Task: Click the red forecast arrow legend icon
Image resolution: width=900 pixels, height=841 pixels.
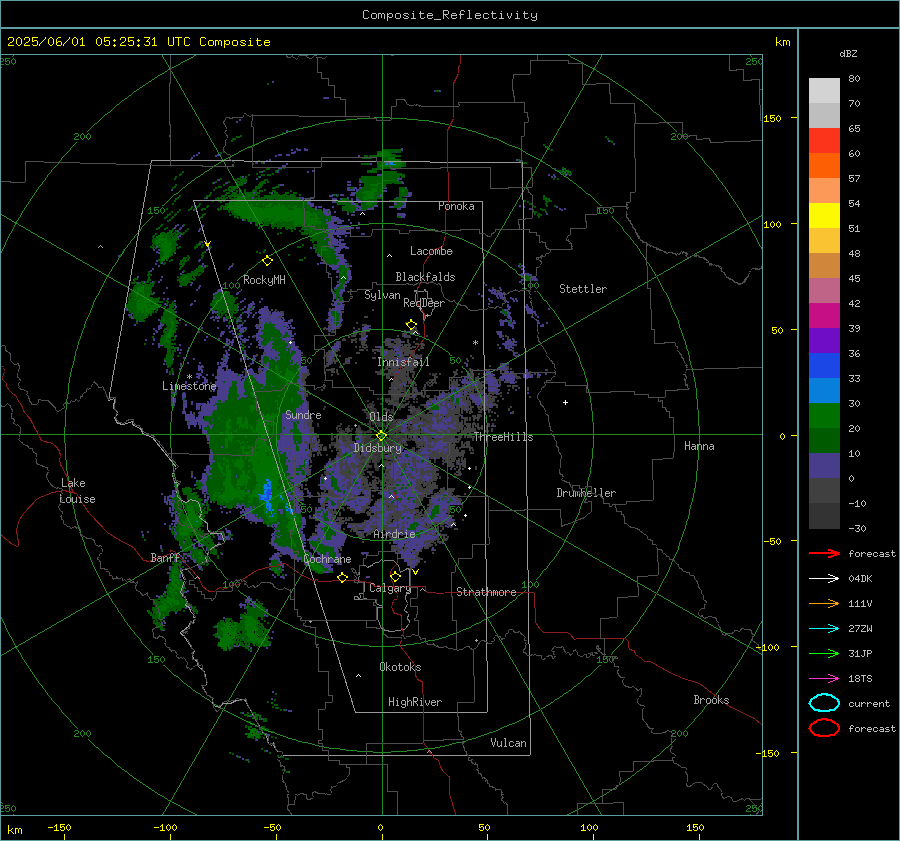Action: tap(824, 553)
